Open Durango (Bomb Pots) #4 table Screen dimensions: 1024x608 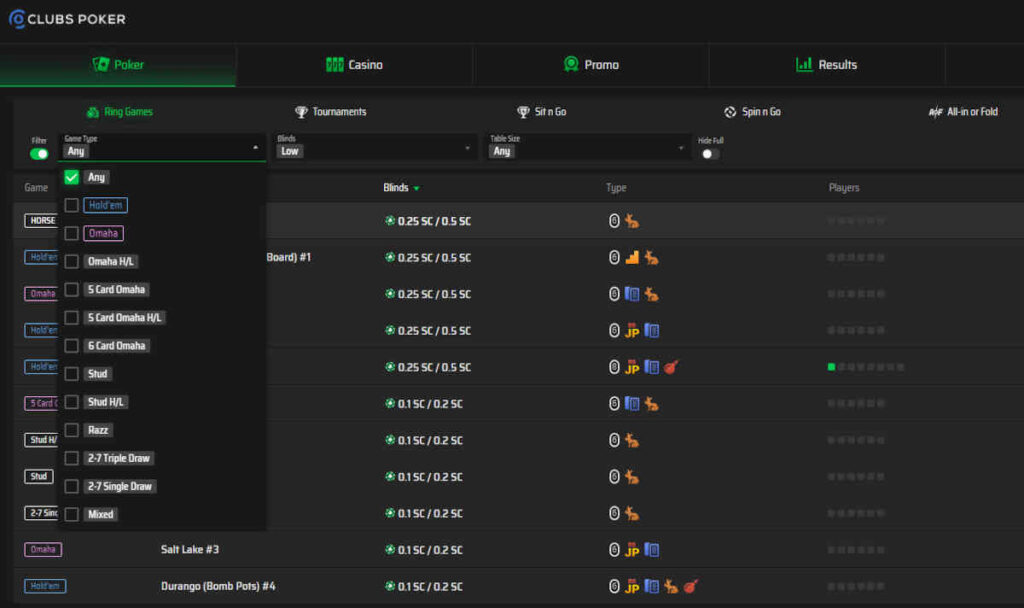tap(218, 586)
